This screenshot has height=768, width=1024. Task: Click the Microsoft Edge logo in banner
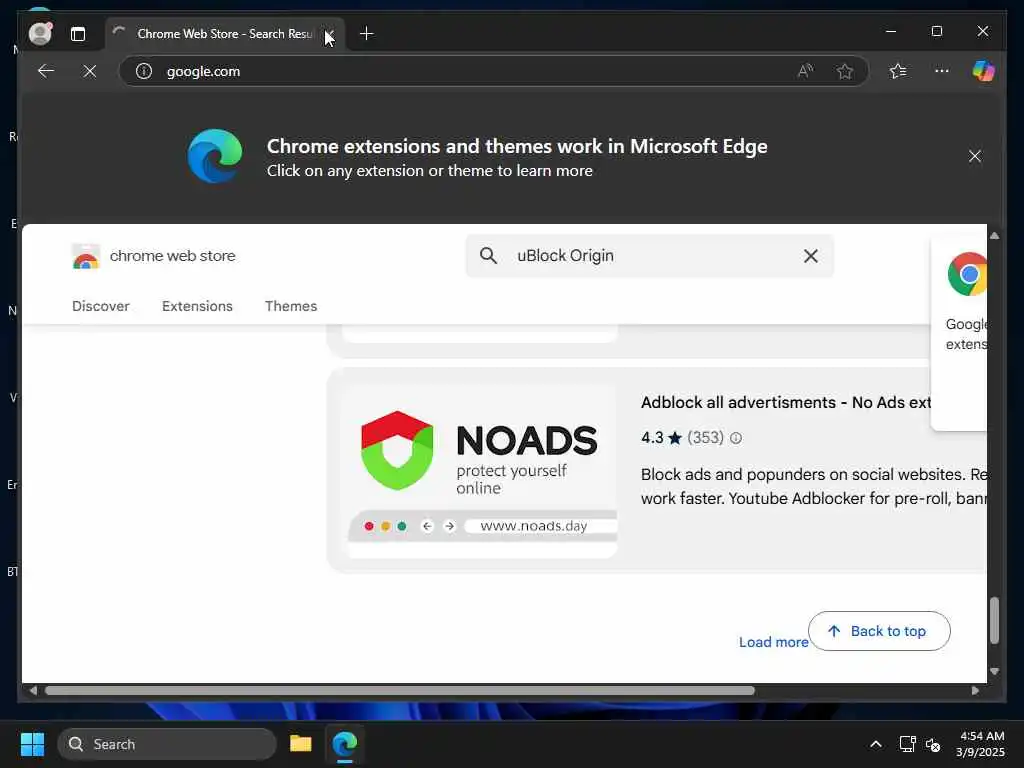coord(215,156)
